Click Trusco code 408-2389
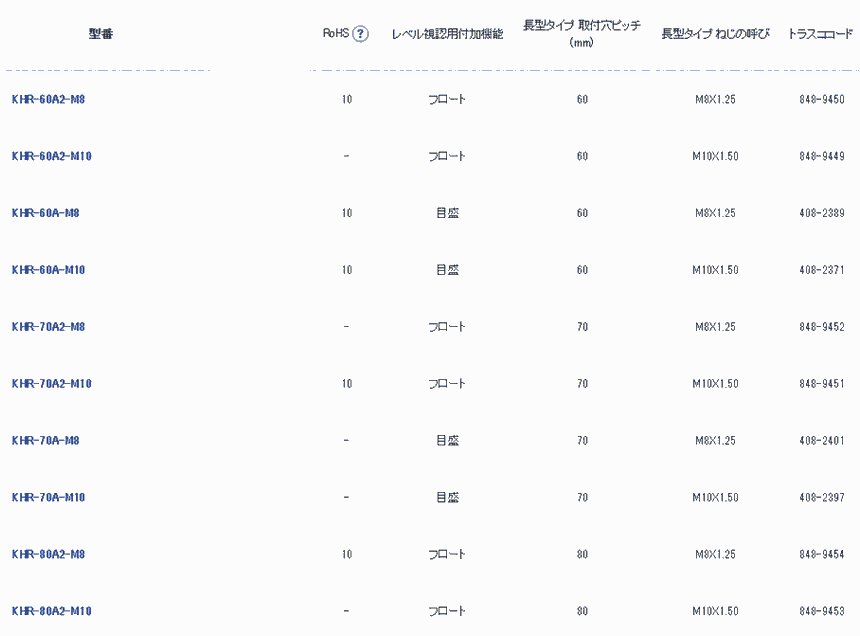This screenshot has height=636, width=860. pos(822,213)
